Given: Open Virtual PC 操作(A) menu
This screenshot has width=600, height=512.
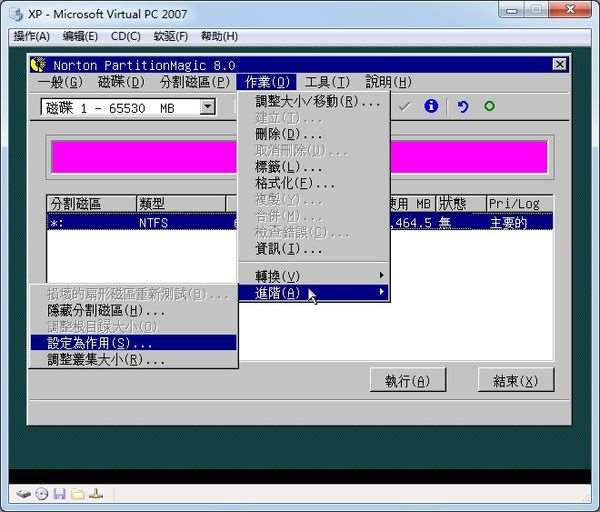Looking at the screenshot, I should point(32,36).
